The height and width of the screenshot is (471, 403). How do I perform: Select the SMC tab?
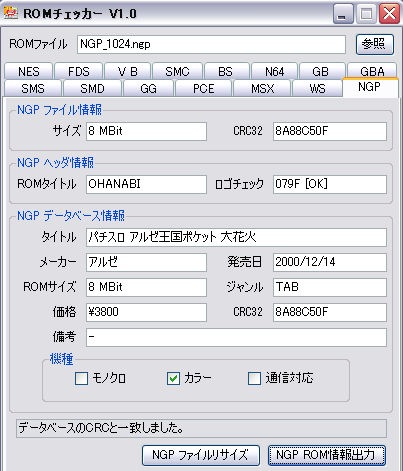(177, 71)
